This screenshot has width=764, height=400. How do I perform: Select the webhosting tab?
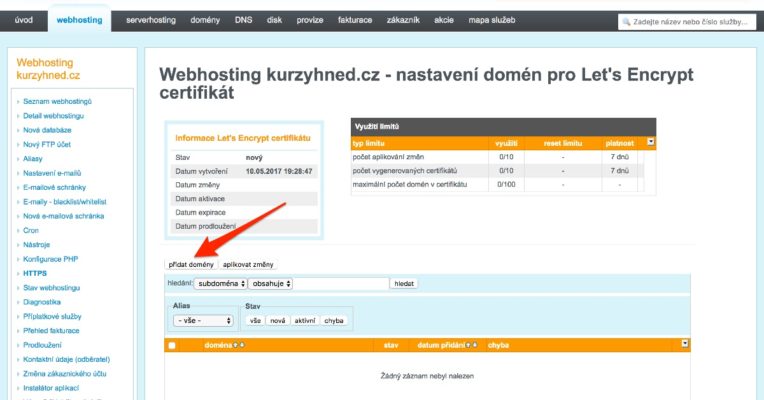tap(79, 20)
